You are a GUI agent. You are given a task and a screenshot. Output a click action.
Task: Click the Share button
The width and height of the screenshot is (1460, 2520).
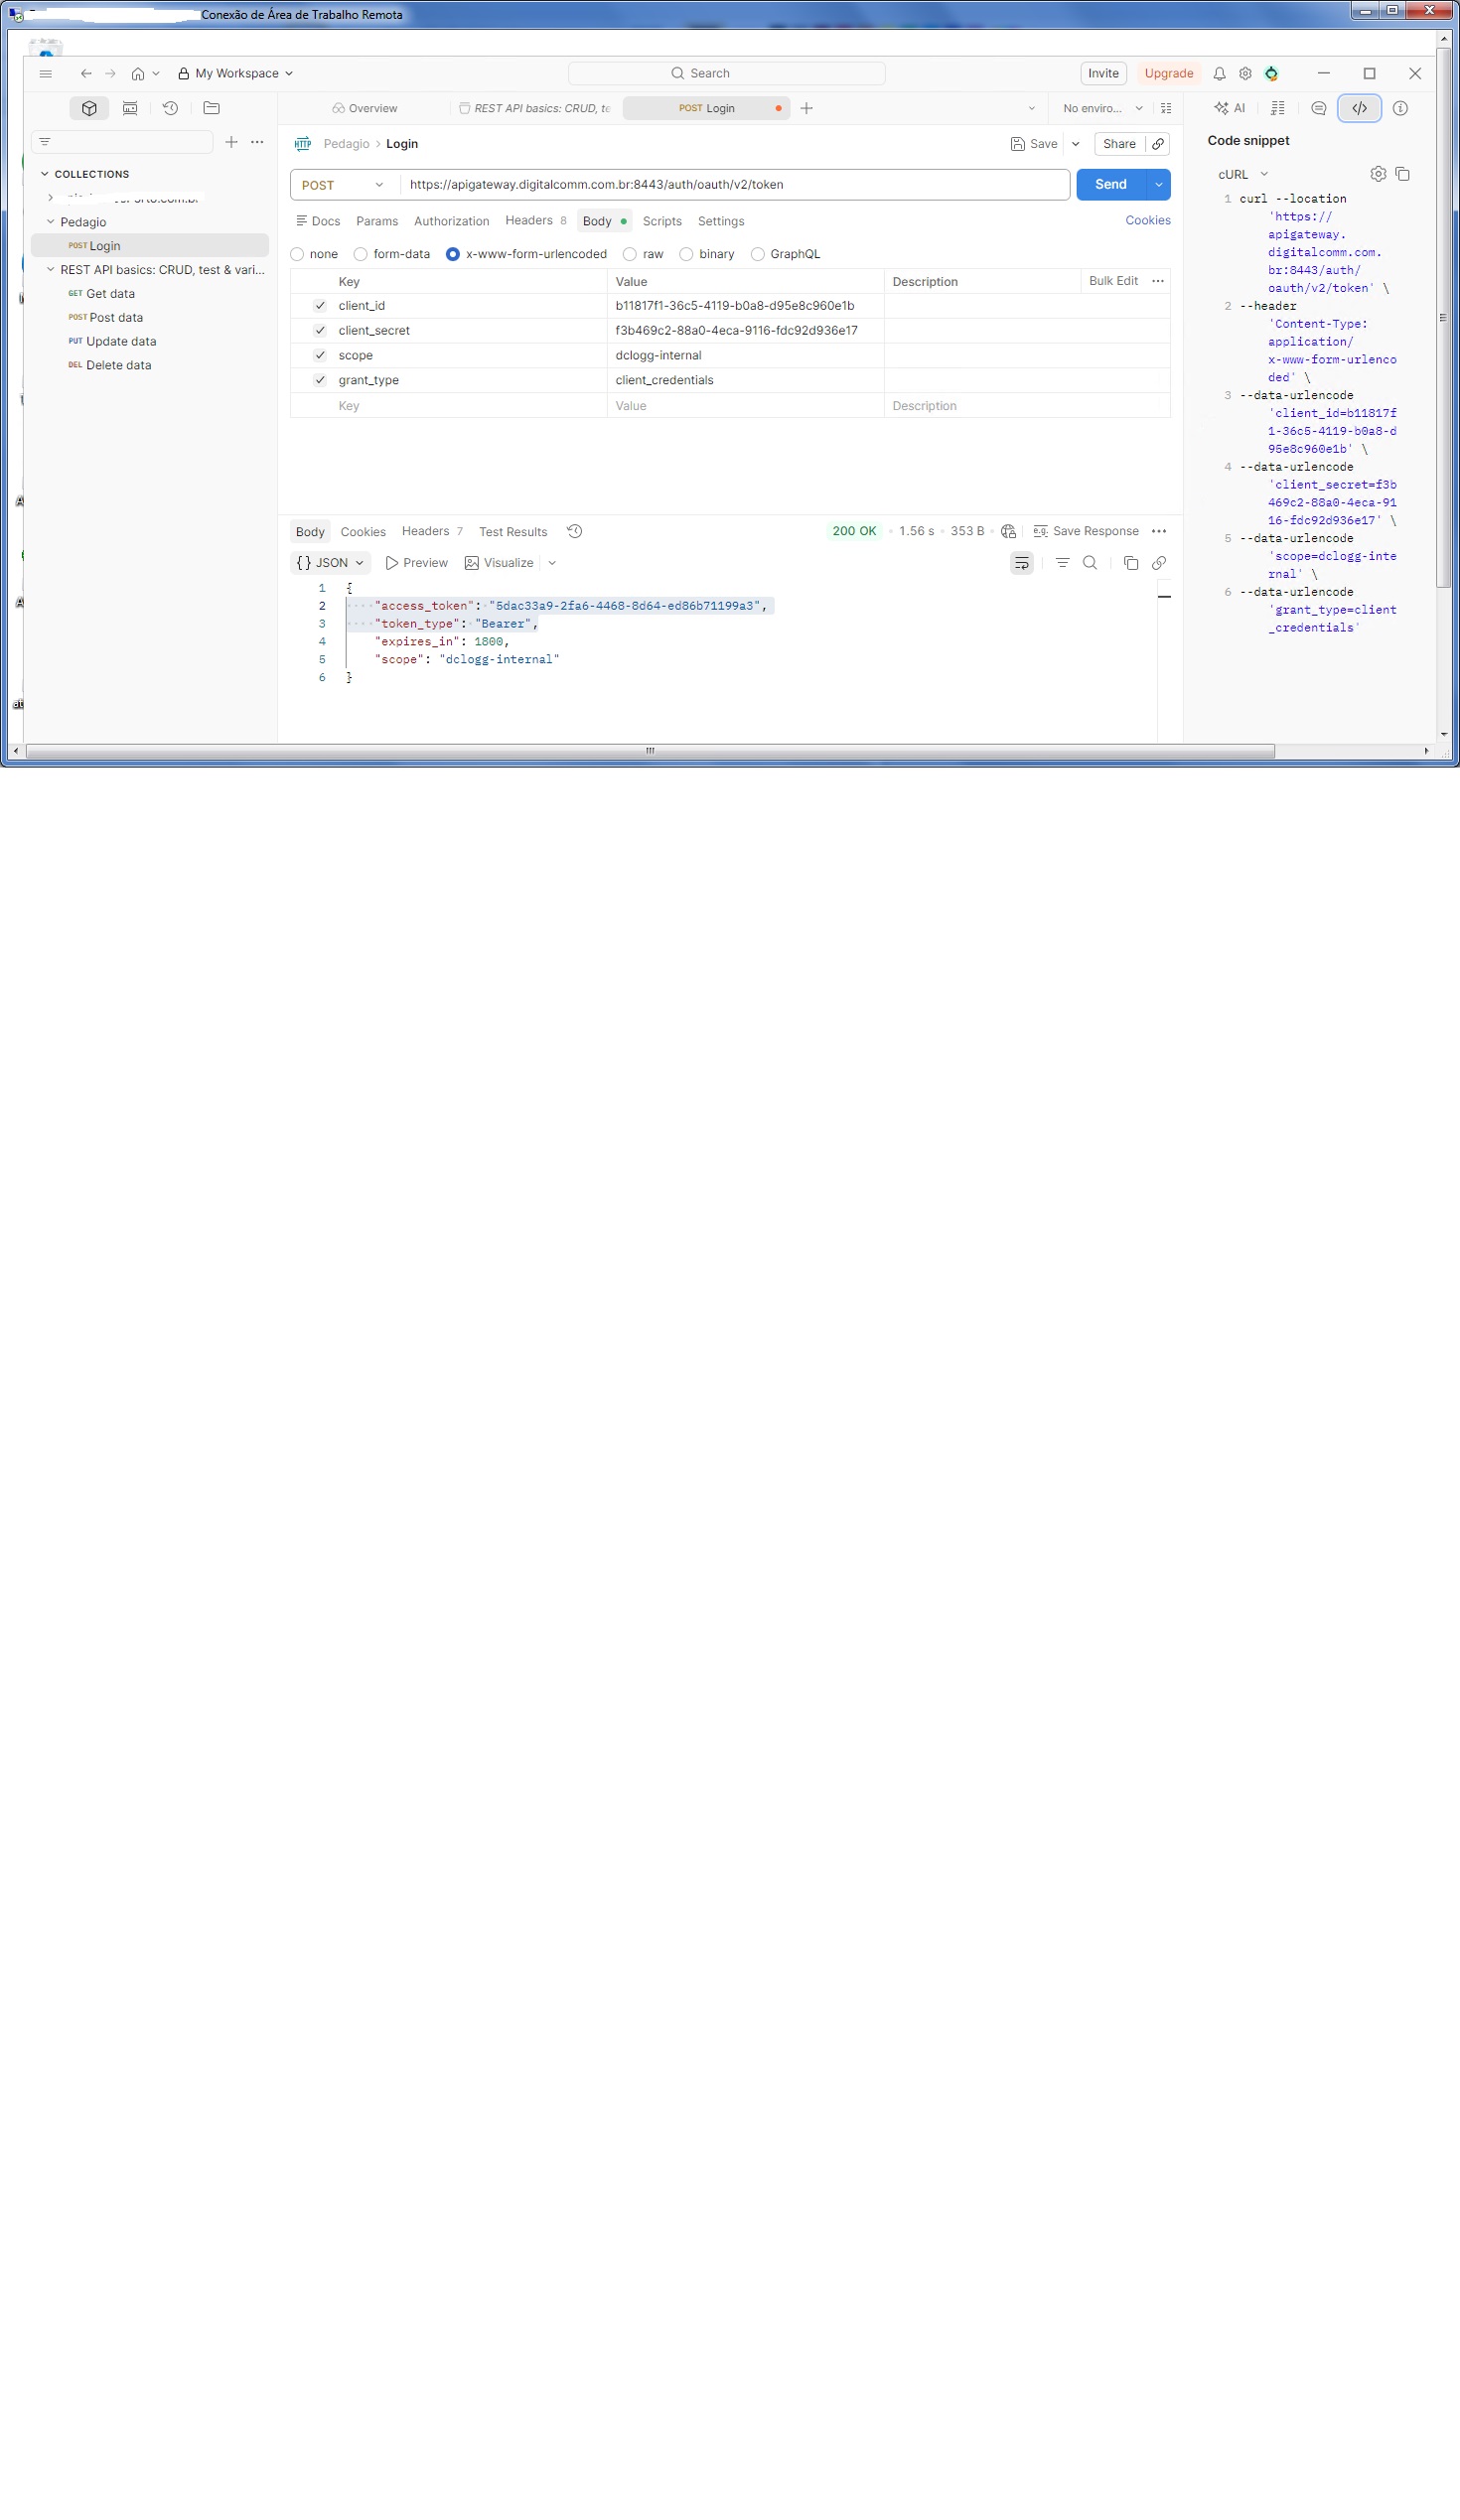coord(1120,144)
